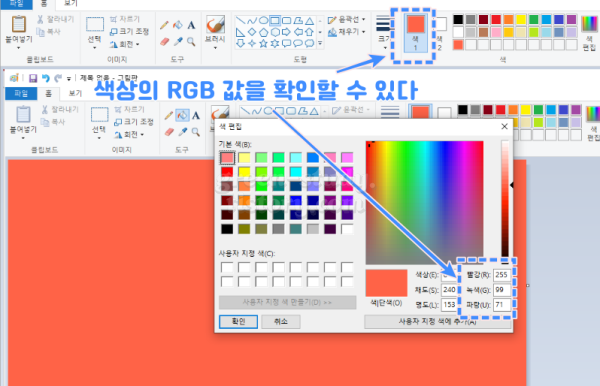Click the 파랑(U) field showing 71
Image resolution: width=600 pixels, height=386 pixels.
point(502,305)
